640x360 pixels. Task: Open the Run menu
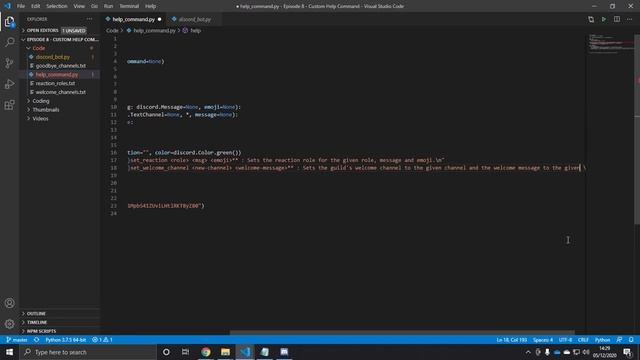(x=108, y=6)
